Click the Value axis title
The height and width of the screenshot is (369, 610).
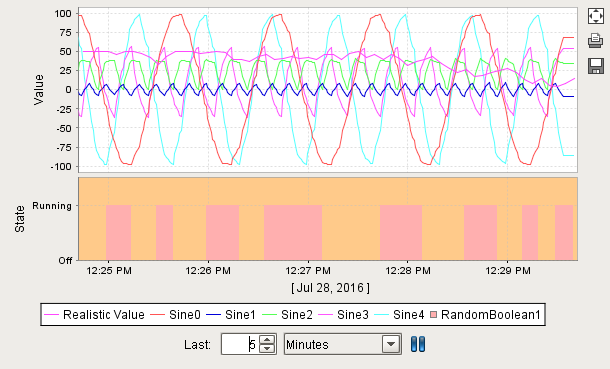click(x=39, y=90)
